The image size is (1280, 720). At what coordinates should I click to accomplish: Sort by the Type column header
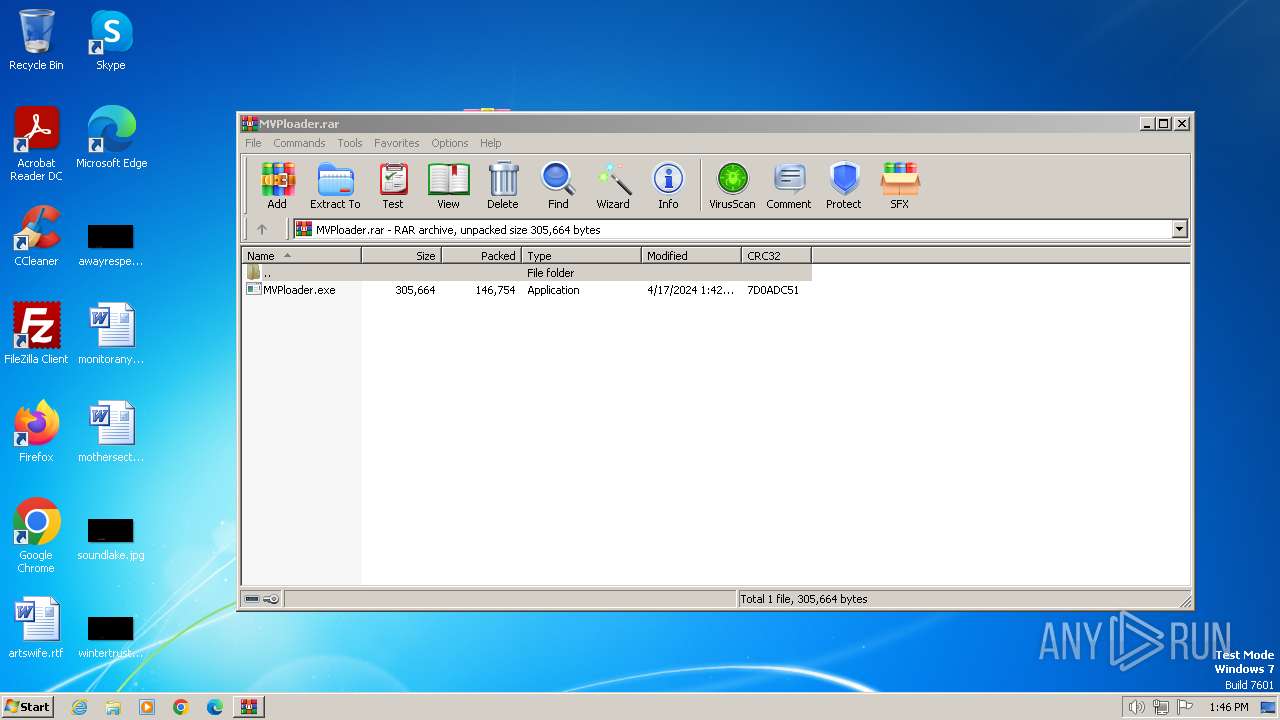(x=581, y=256)
